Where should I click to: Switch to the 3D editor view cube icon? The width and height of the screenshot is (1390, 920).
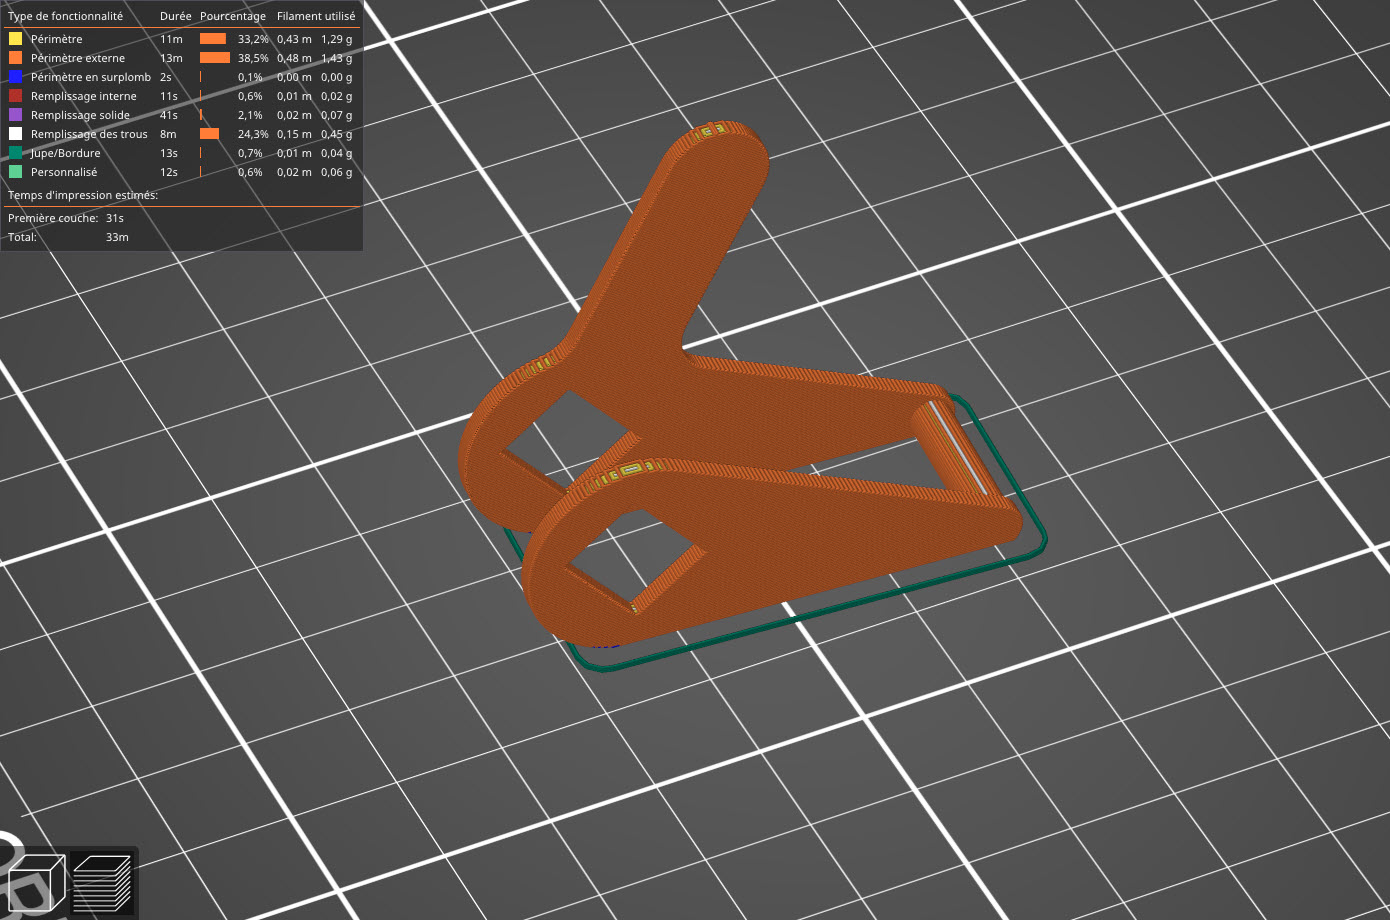pos(36,882)
